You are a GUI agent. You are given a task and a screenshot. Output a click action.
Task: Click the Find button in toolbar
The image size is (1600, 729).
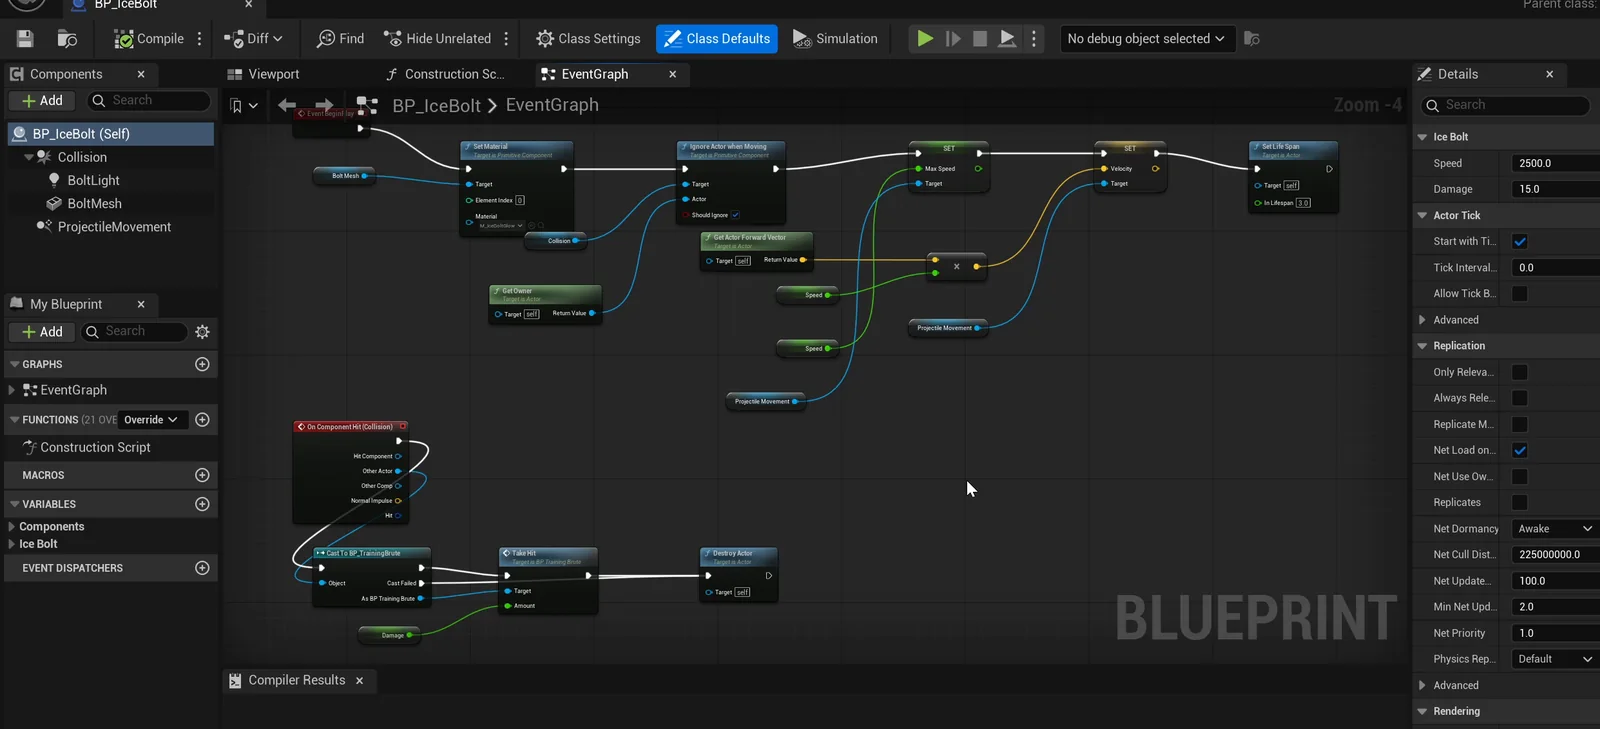(340, 39)
